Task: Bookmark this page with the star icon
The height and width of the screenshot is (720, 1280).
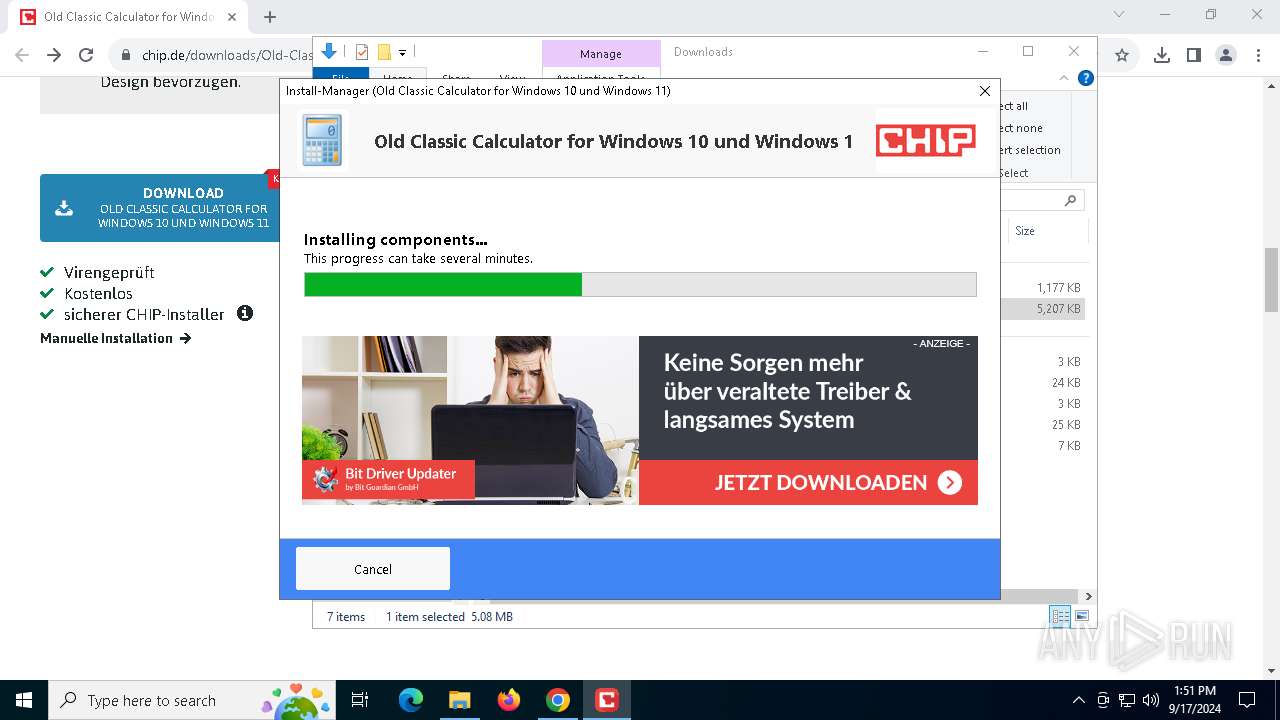Action: click(x=1122, y=55)
